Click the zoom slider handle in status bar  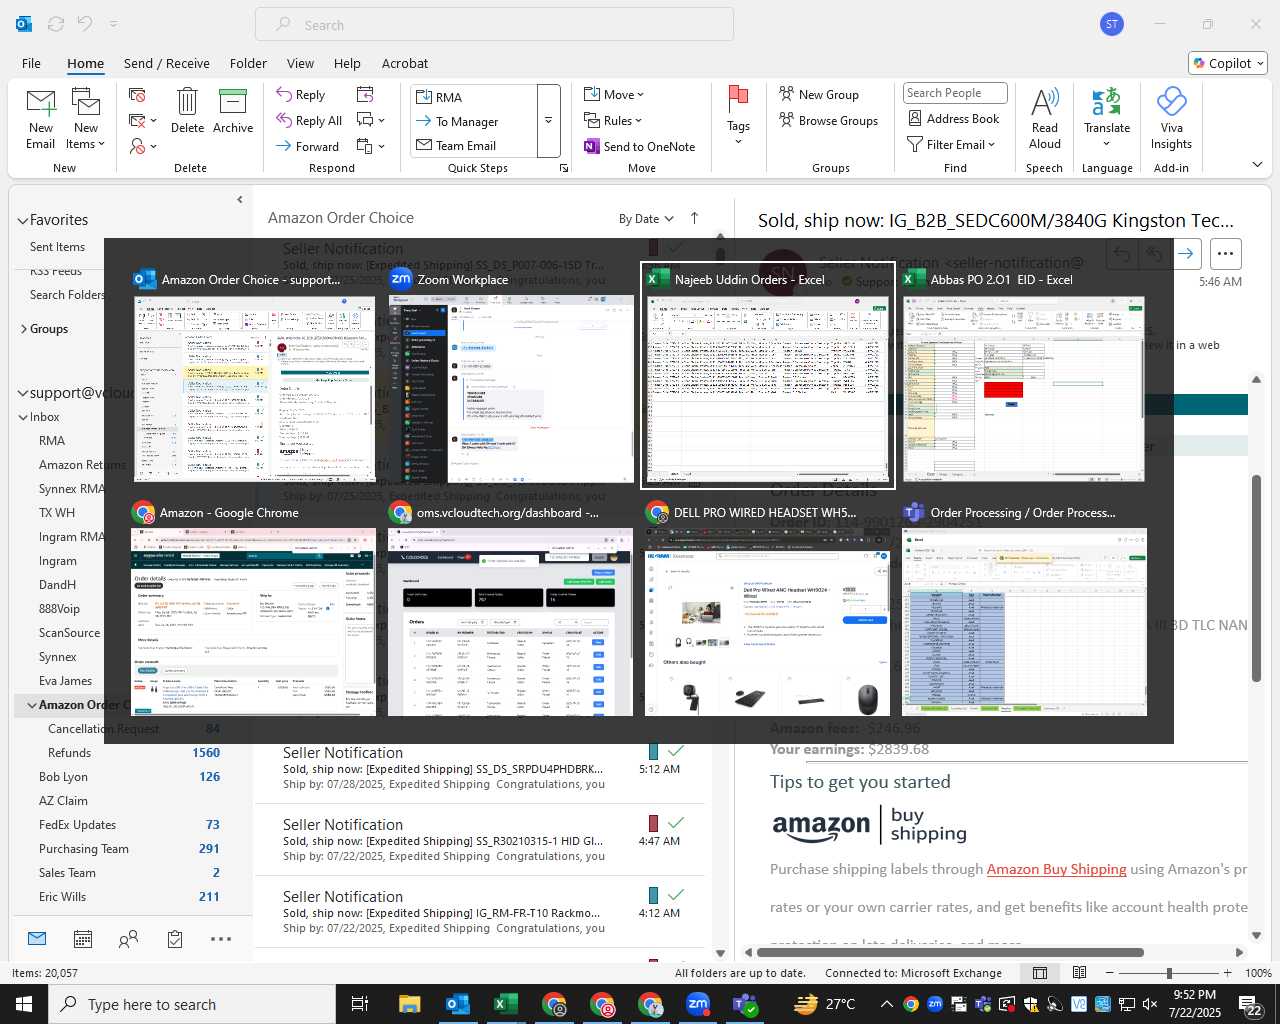pyautogui.click(x=1168, y=973)
